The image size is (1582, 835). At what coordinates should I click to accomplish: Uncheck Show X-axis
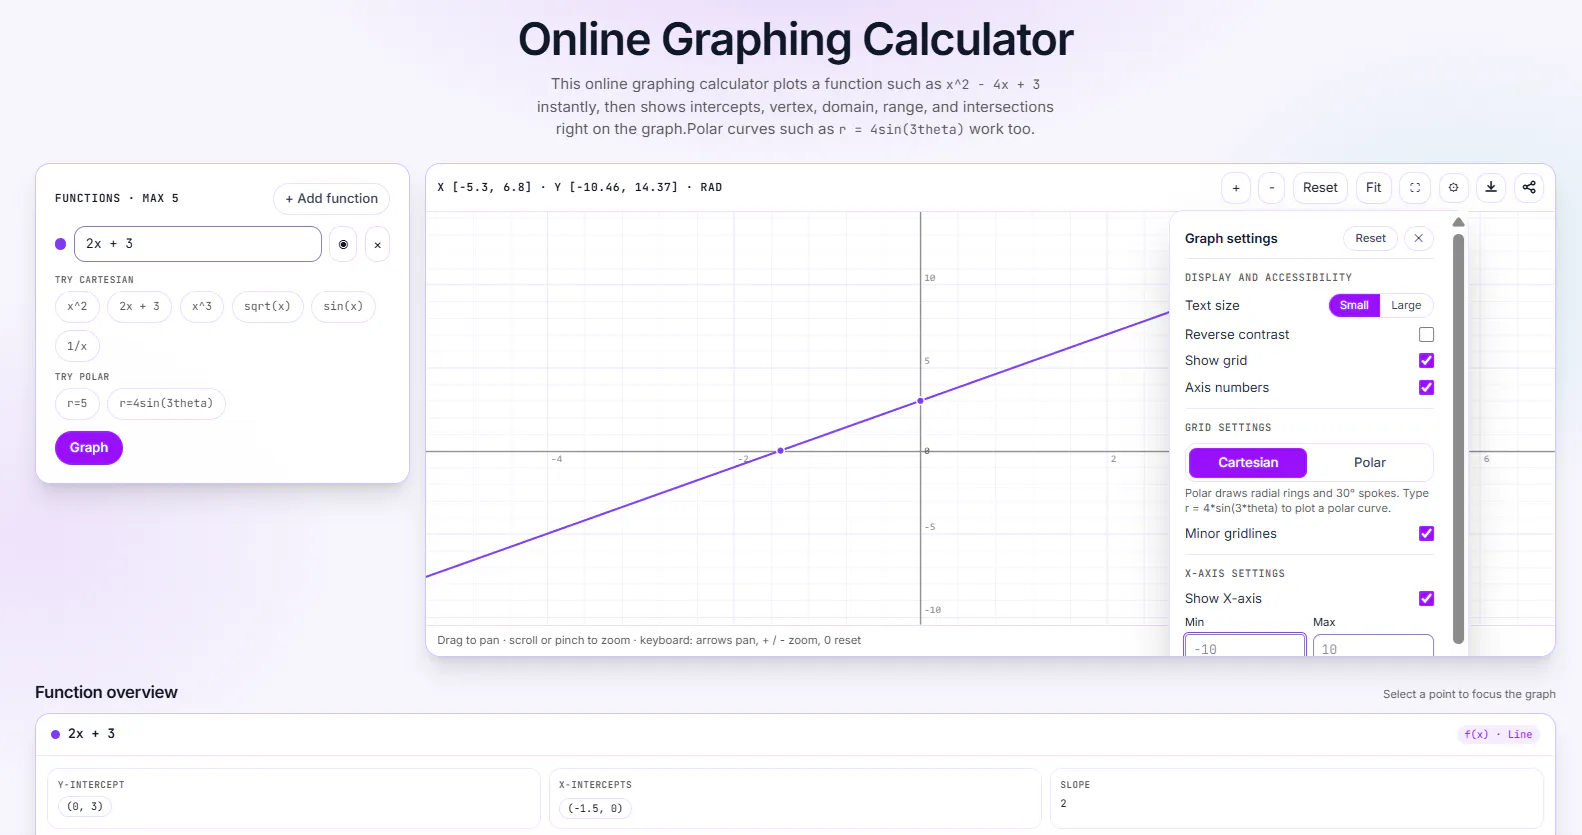1426,599
